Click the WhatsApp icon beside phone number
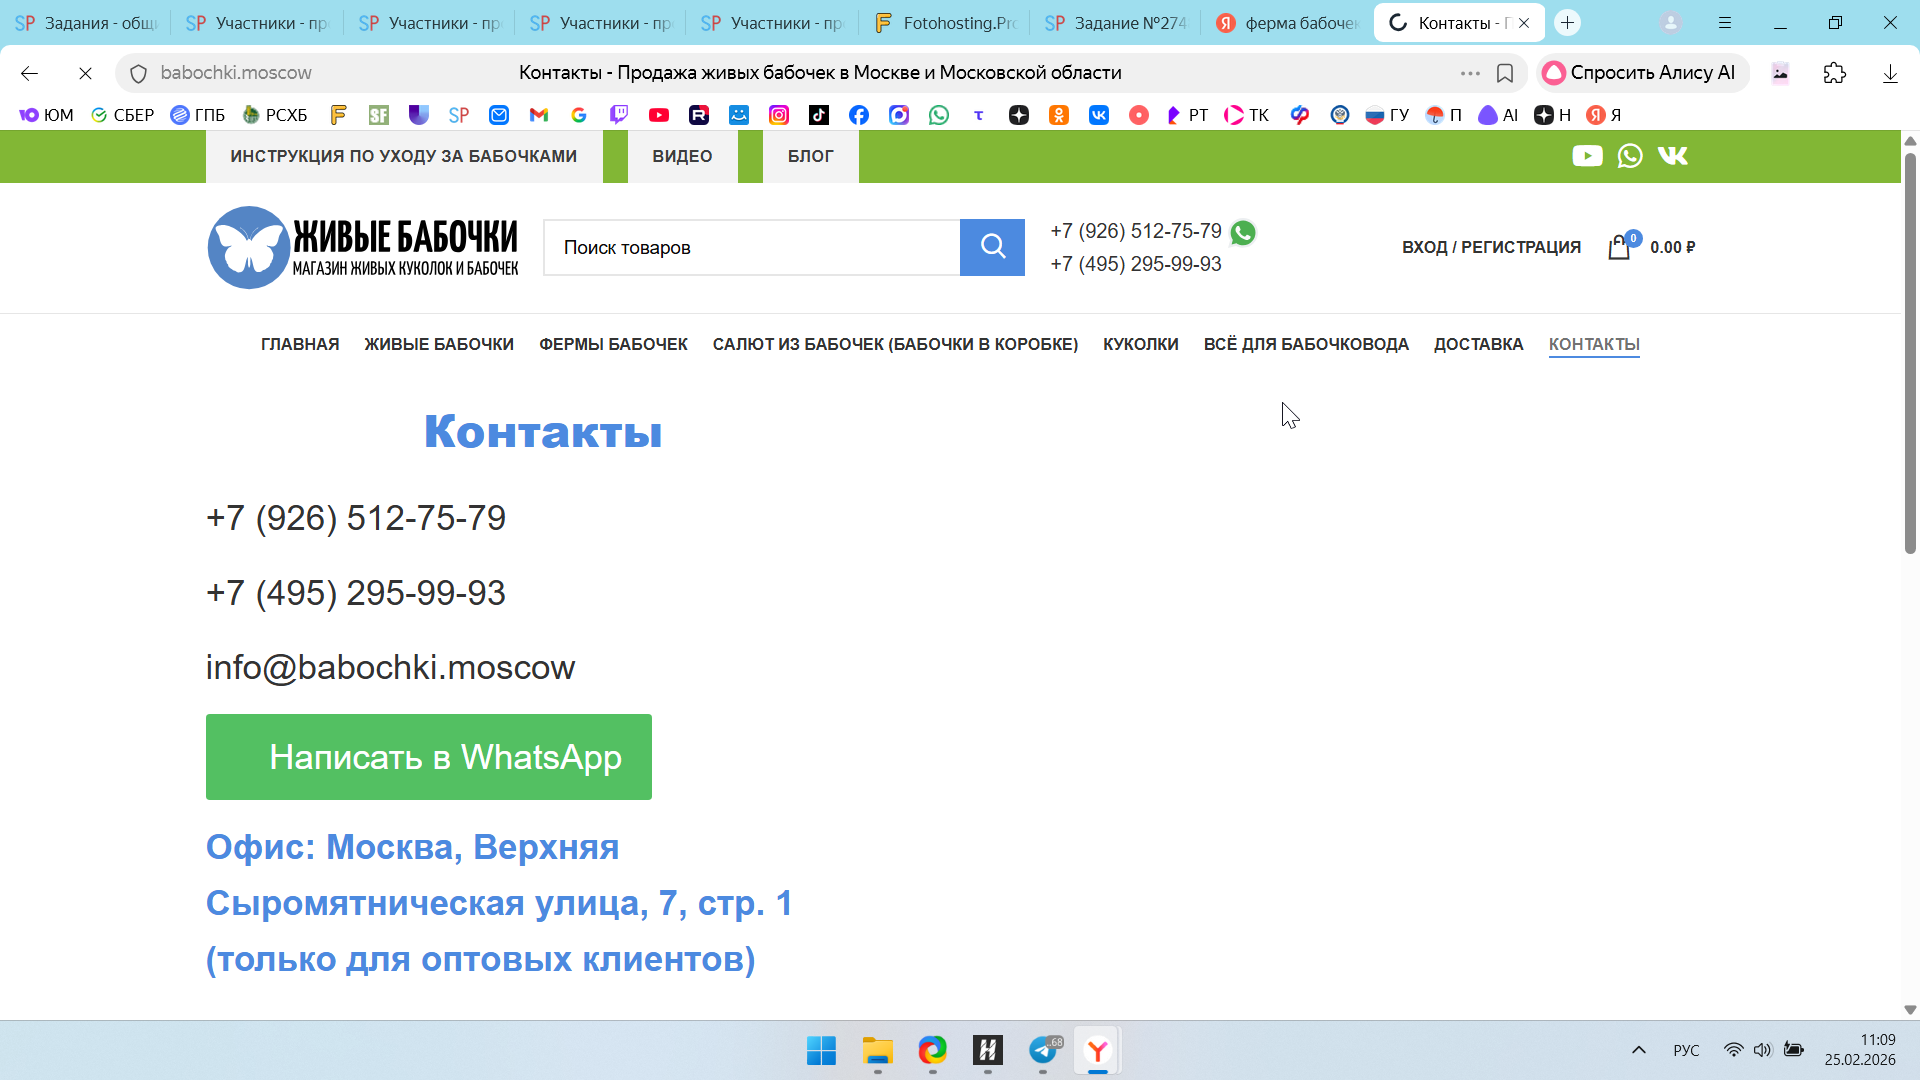 coord(1243,233)
